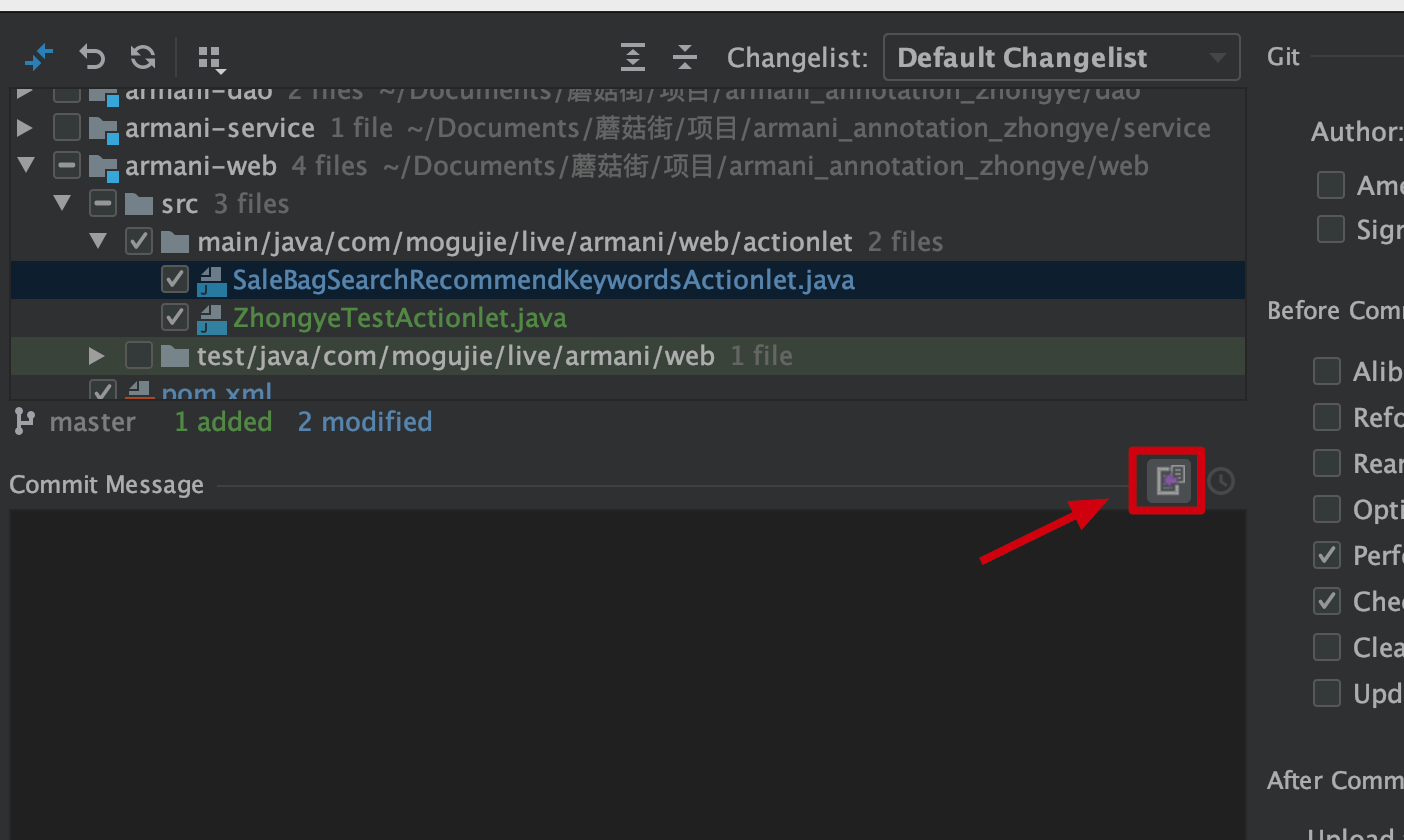Collapse the src folder node

tap(62, 204)
